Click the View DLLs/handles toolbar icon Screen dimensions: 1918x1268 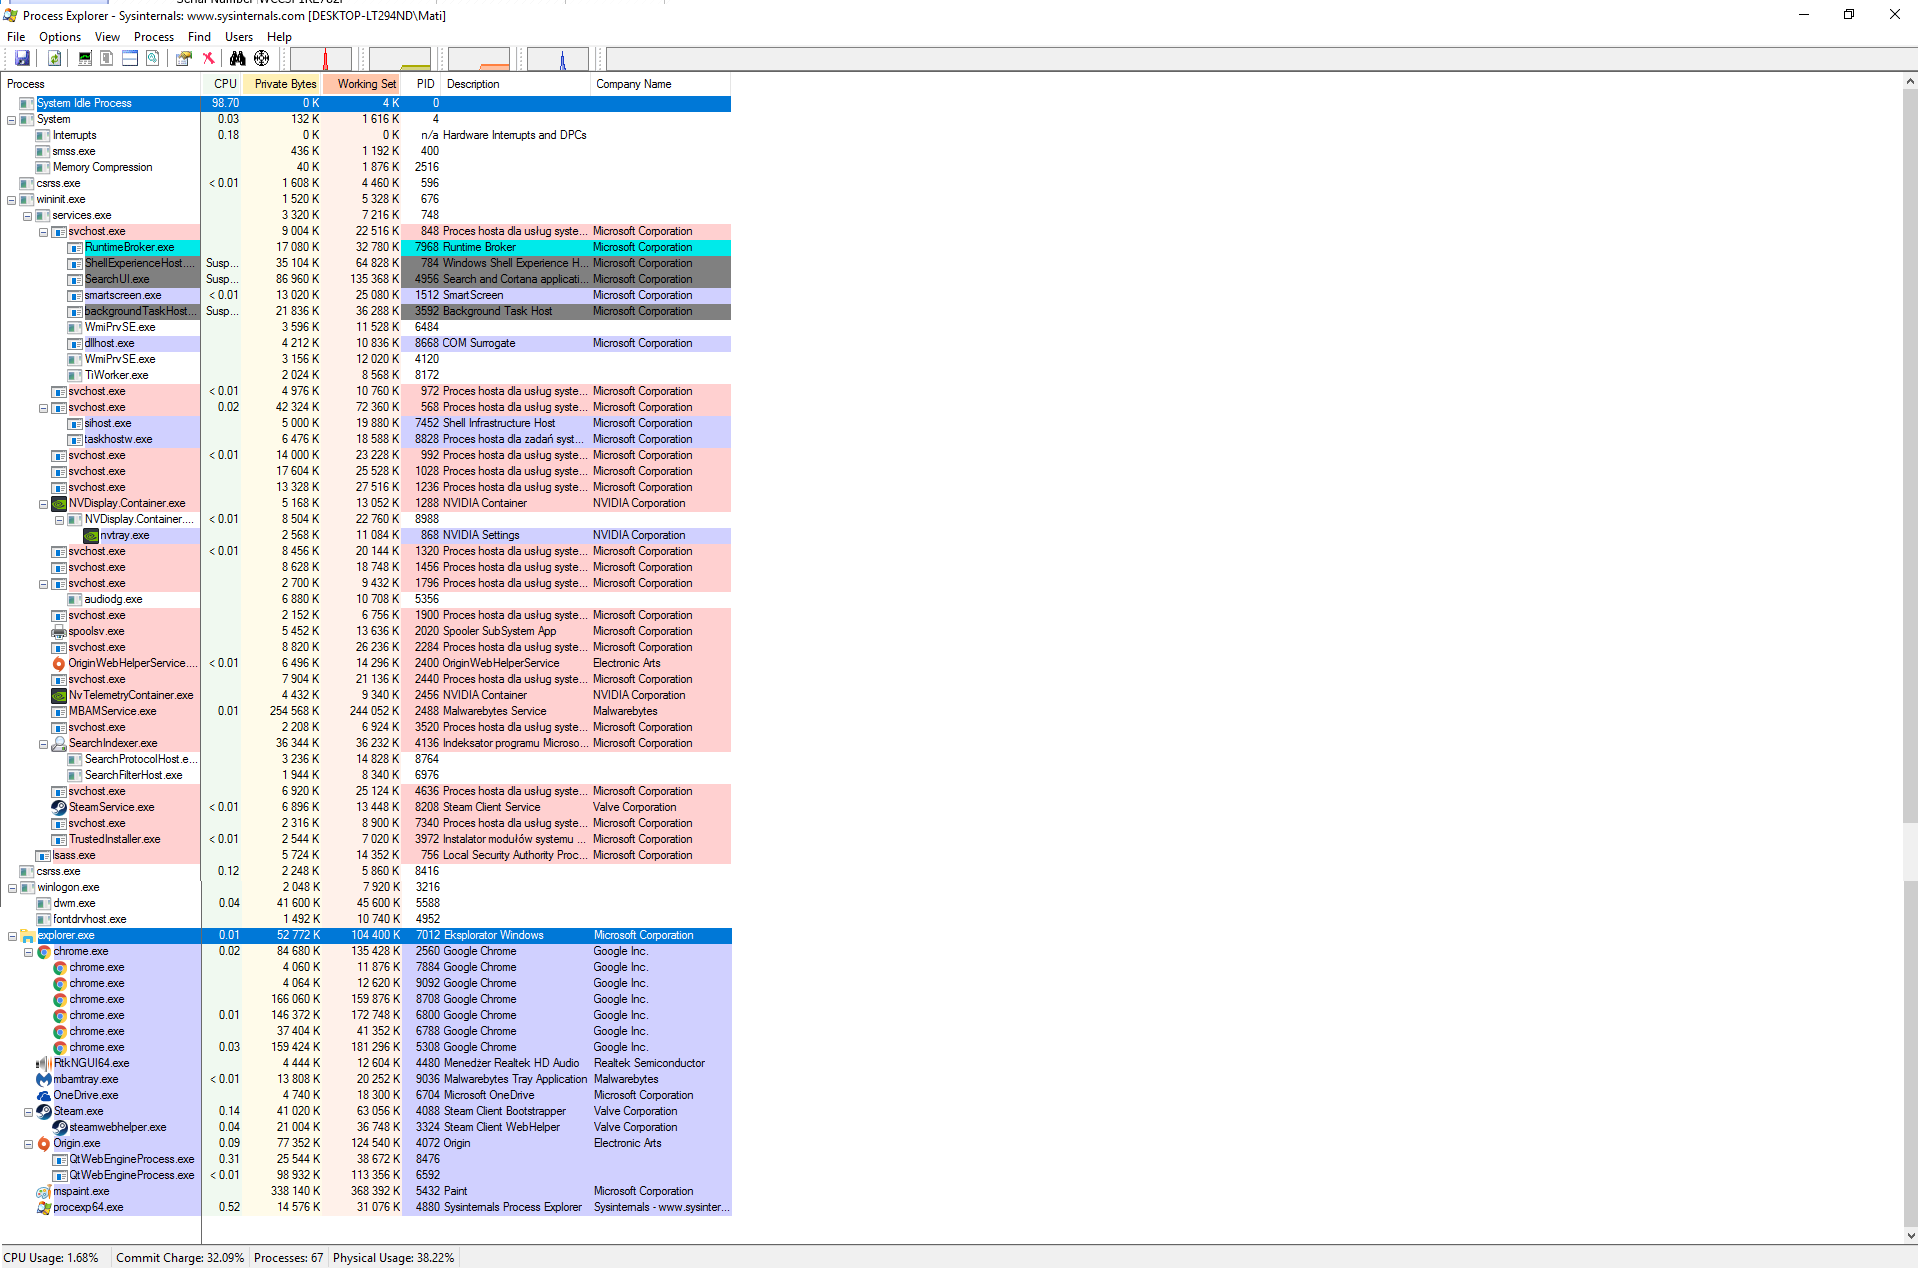pyautogui.click(x=153, y=59)
